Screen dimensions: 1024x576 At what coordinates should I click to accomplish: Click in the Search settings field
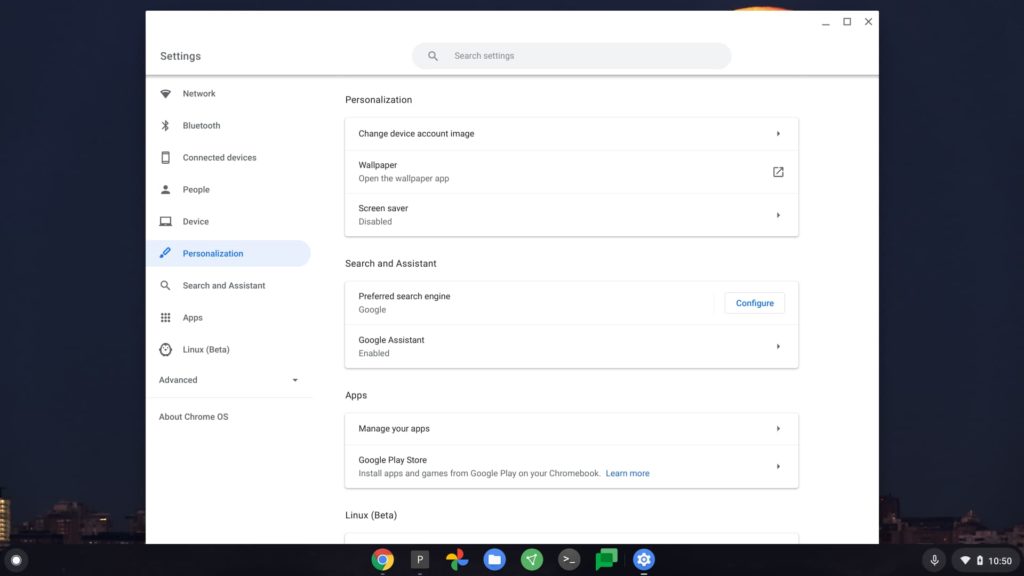coord(571,56)
